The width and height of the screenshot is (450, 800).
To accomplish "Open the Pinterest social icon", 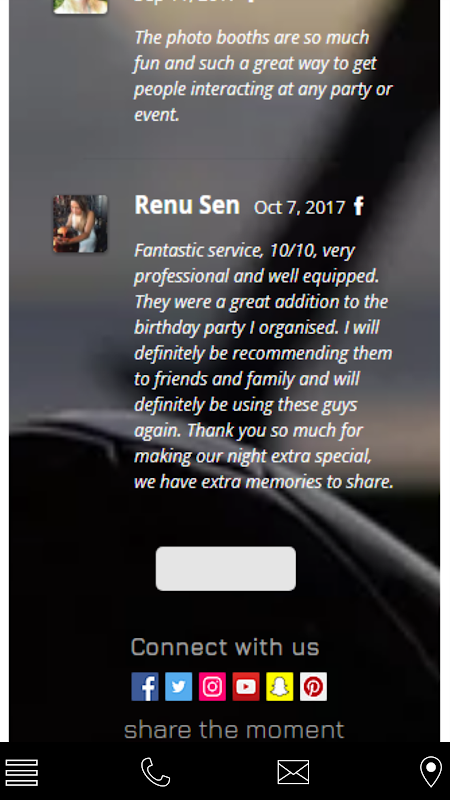I will (x=313, y=686).
